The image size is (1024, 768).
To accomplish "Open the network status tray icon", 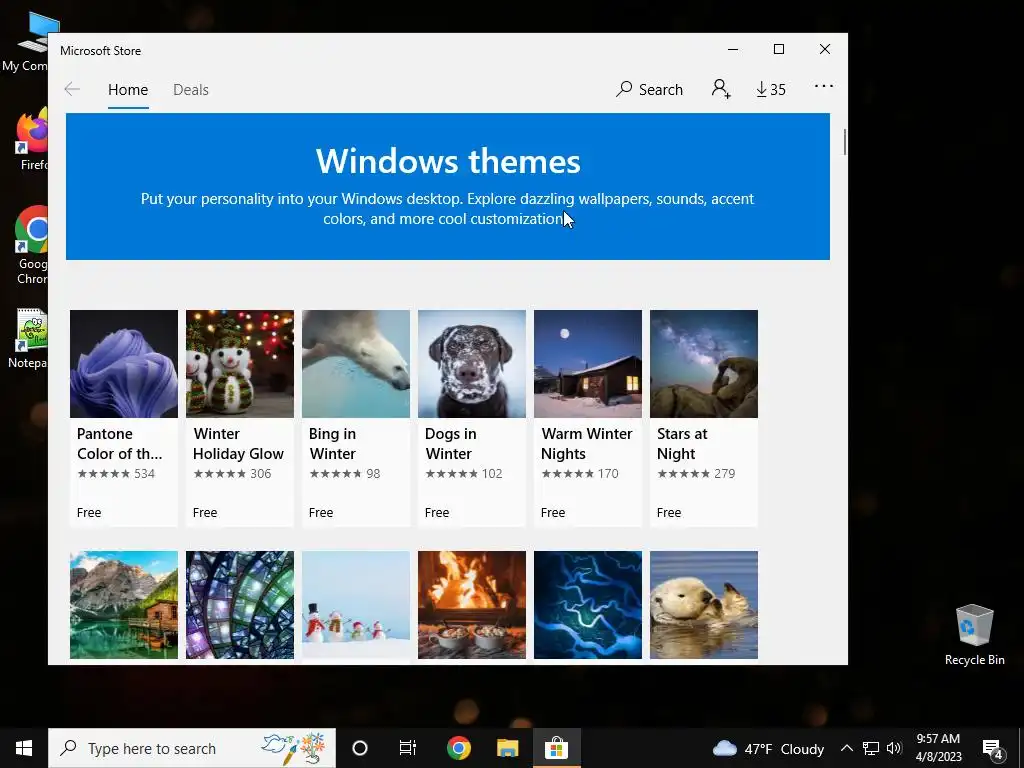I will pos(871,748).
